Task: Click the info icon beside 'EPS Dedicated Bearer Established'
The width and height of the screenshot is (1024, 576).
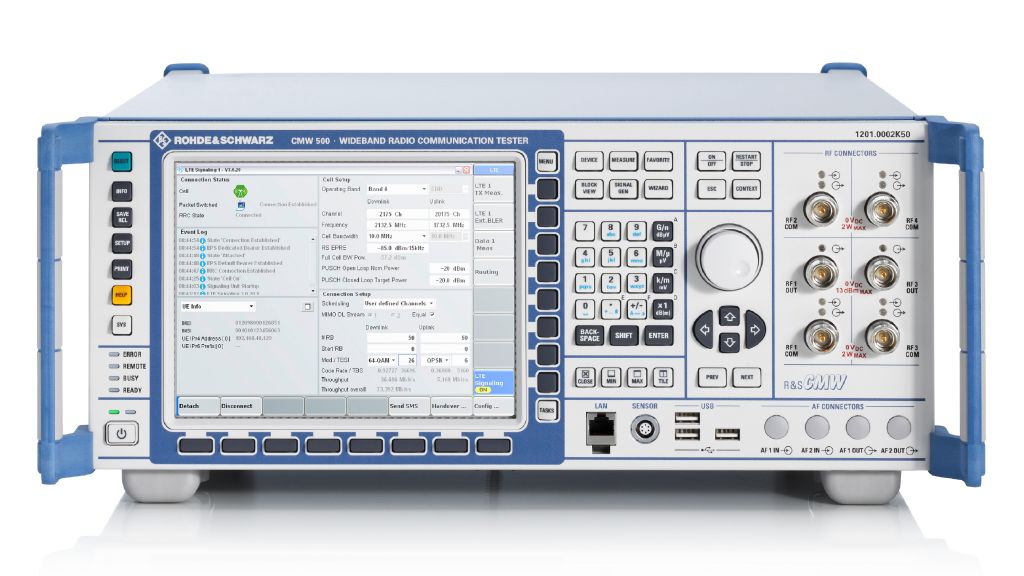Action: (202, 248)
